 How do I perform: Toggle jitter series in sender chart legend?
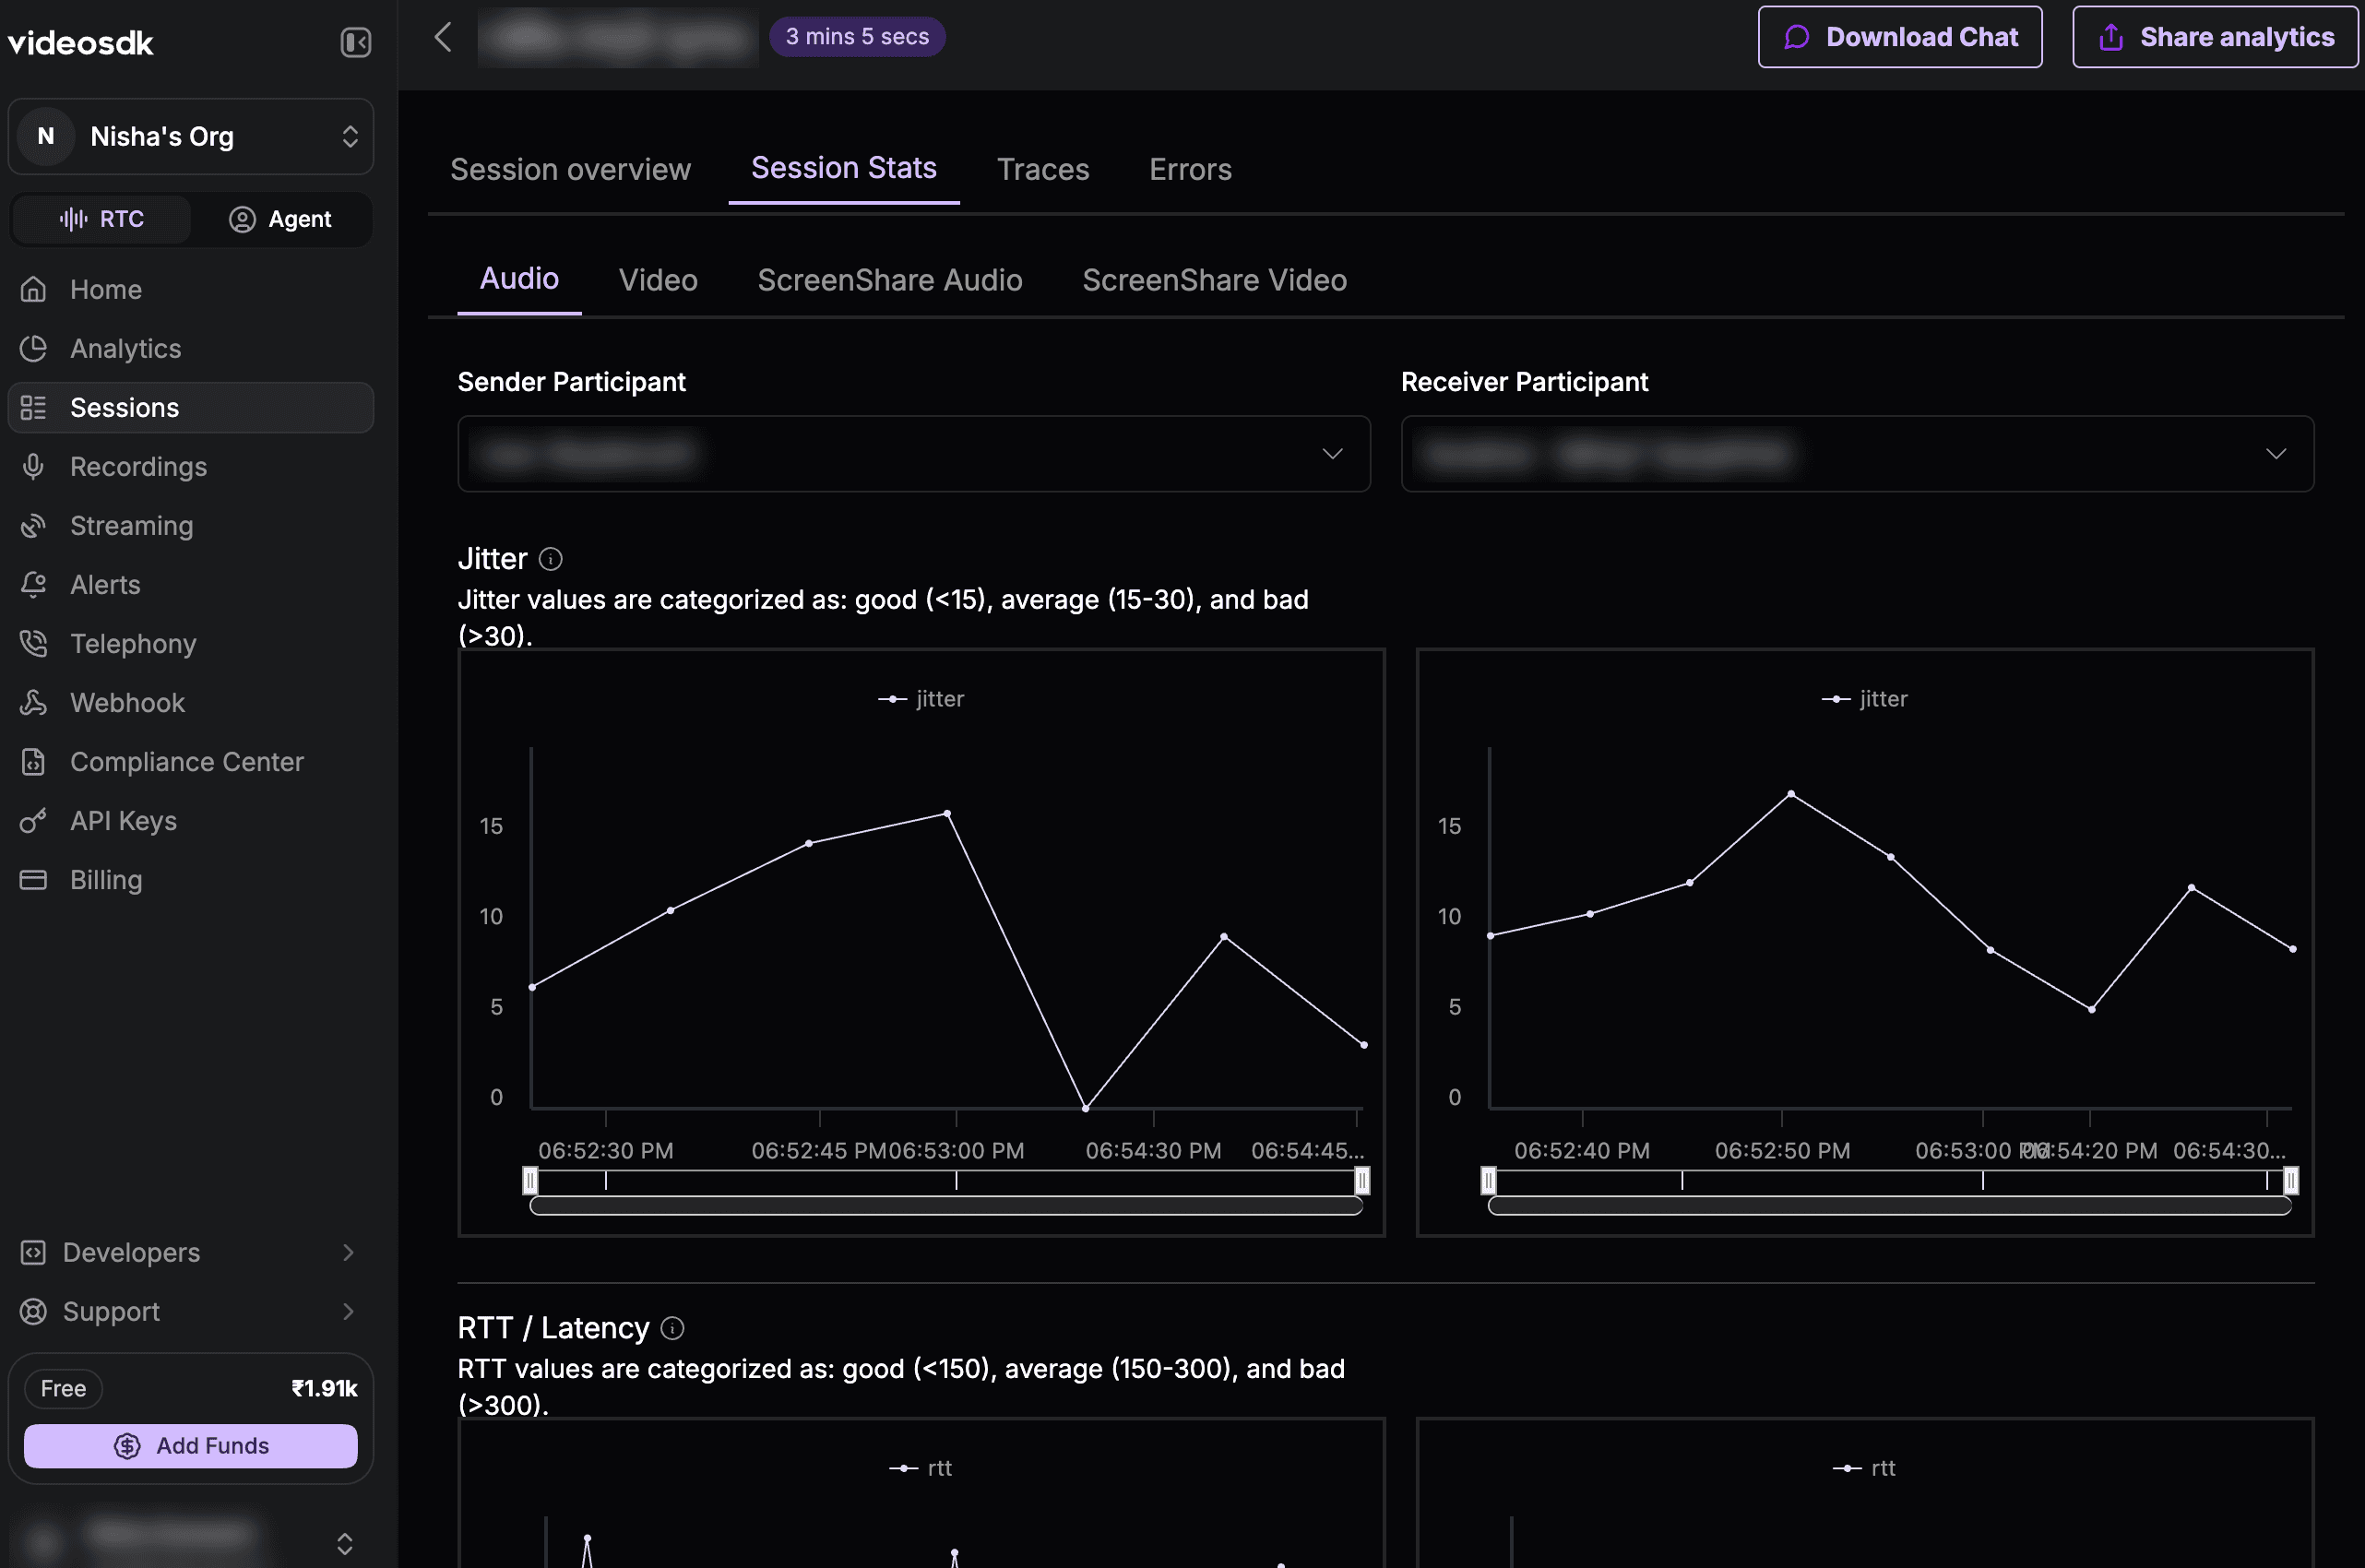coord(921,699)
